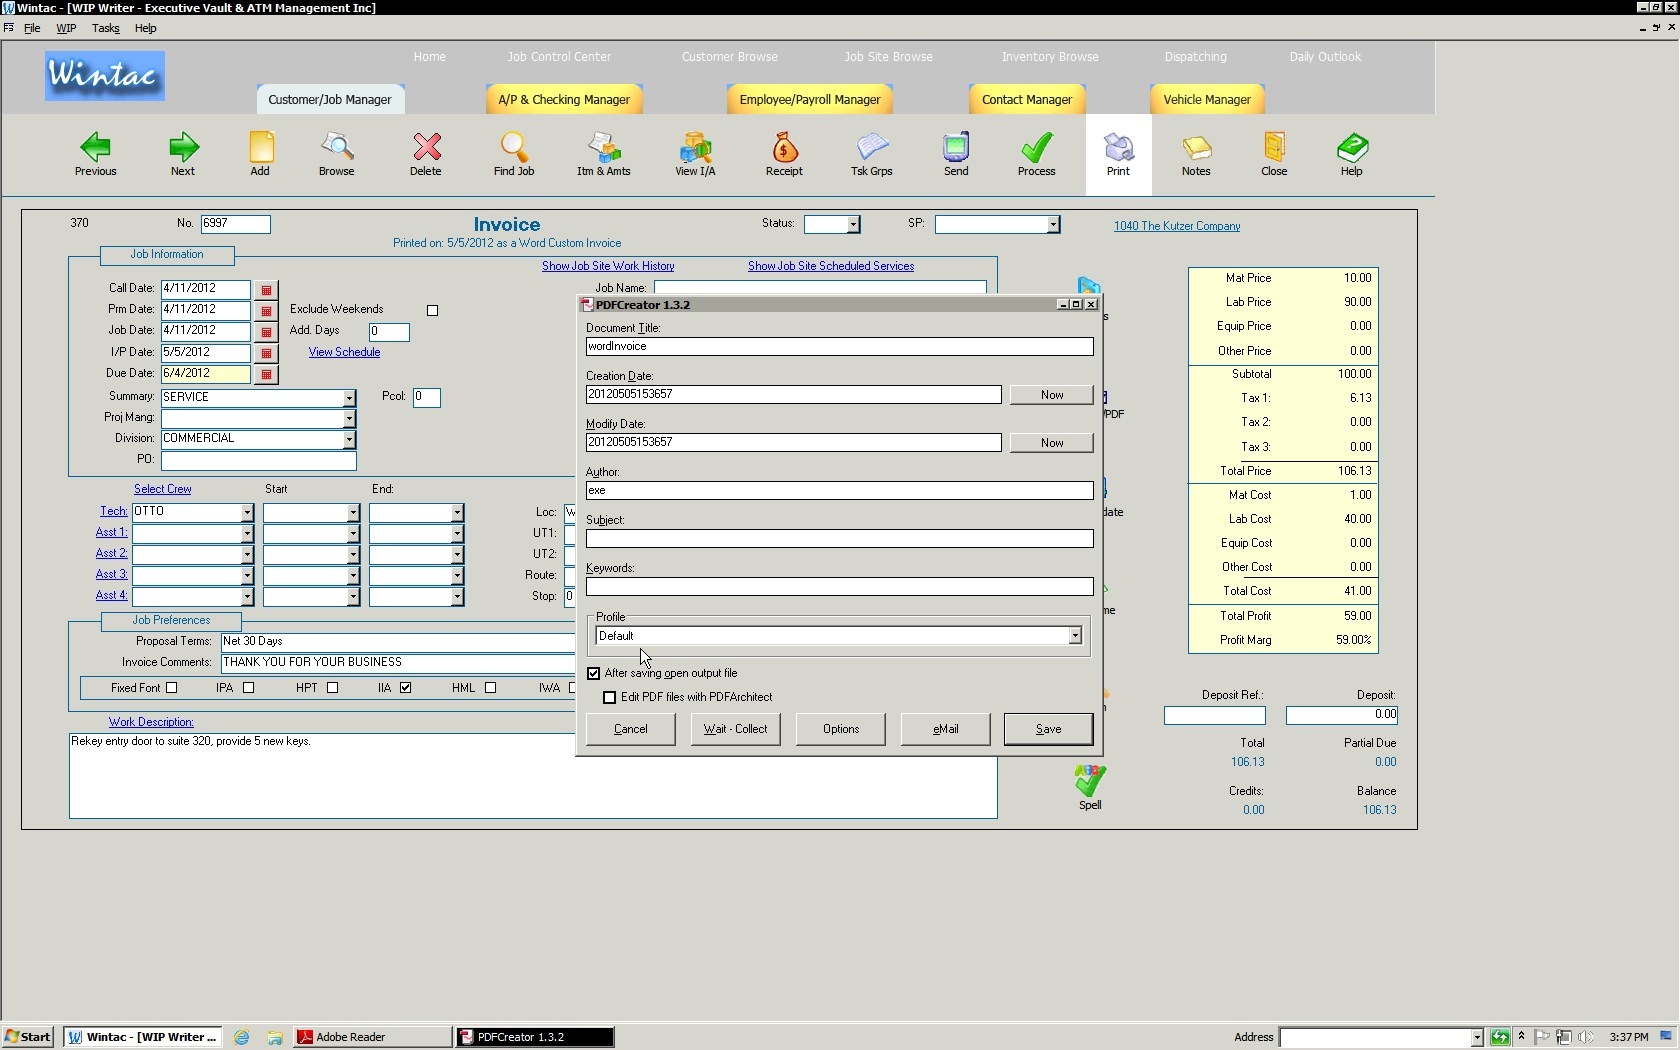Open the Notes icon
1680x1050 pixels.
(1196, 155)
